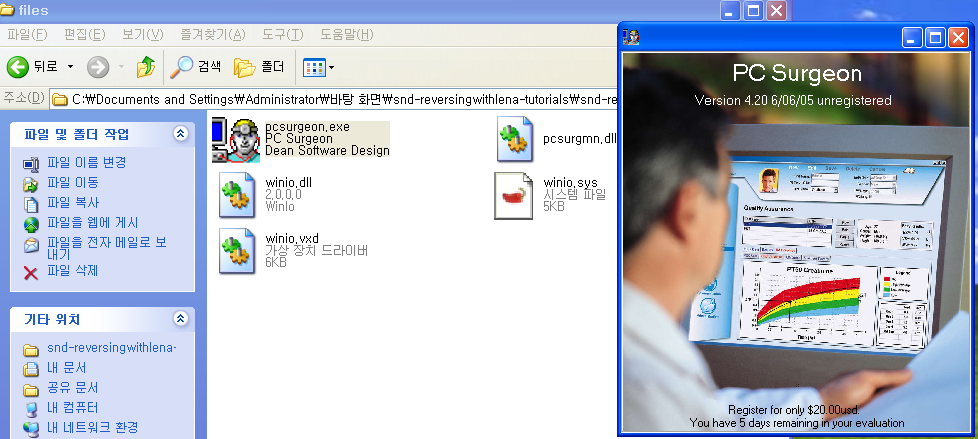Go back with the 뒤로 arrow button

click(32, 66)
